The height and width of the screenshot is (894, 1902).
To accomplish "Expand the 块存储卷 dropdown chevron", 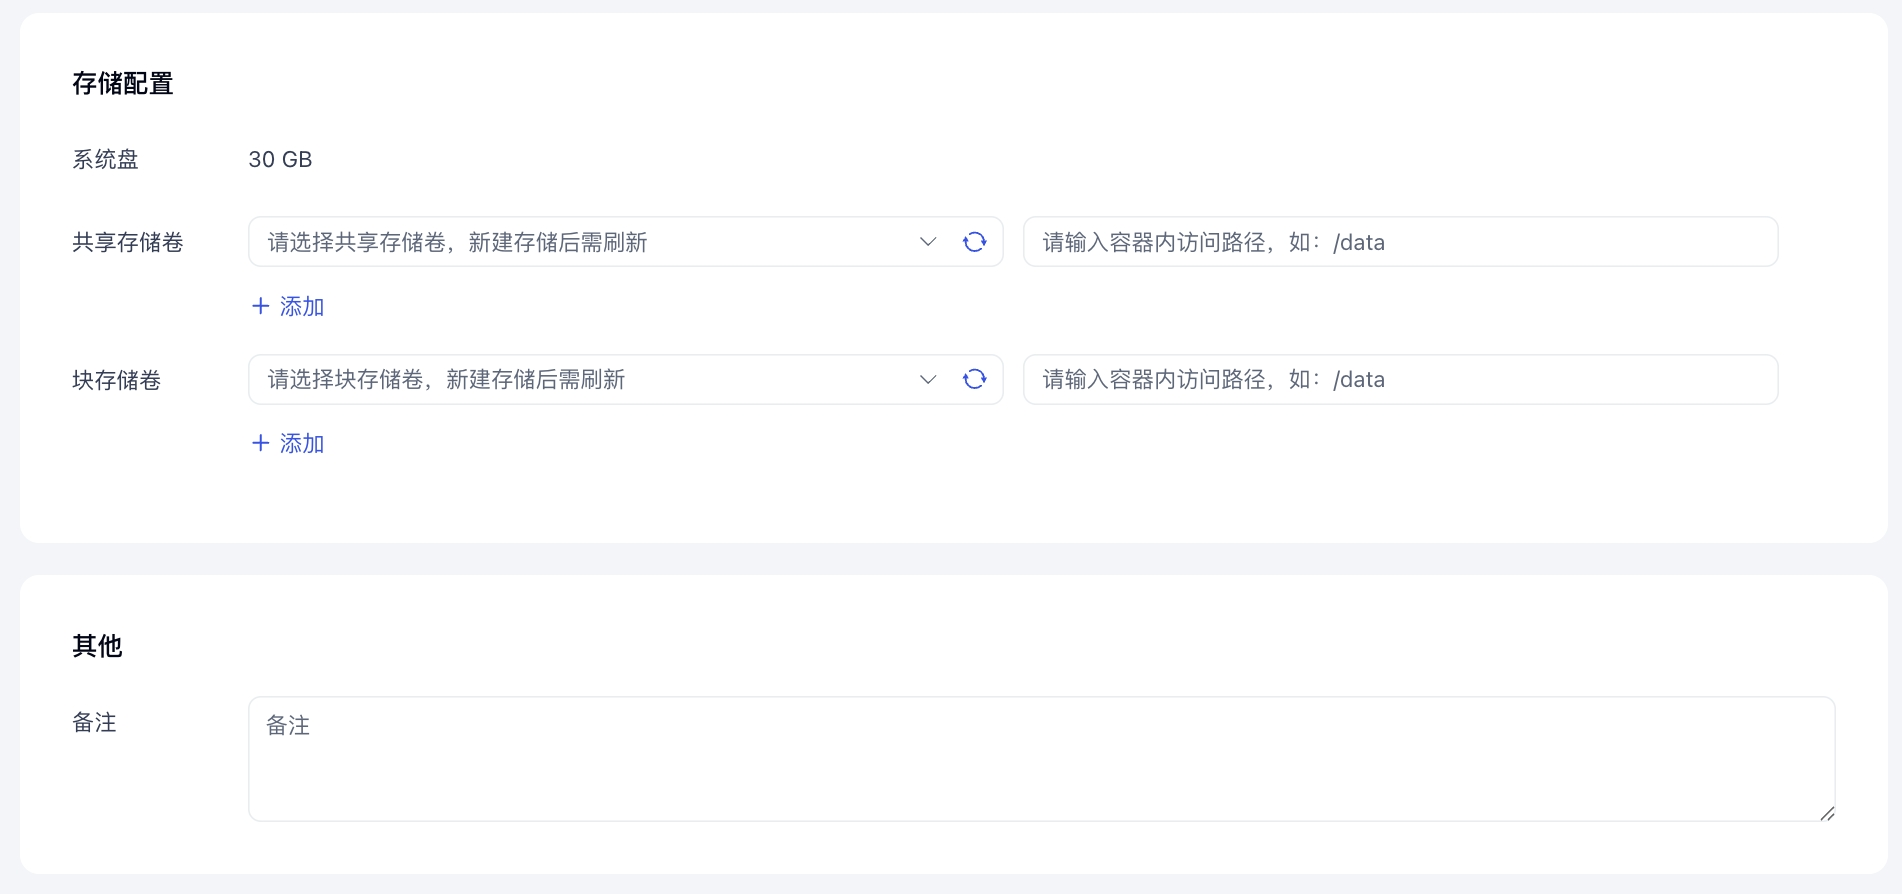I will 928,379.
